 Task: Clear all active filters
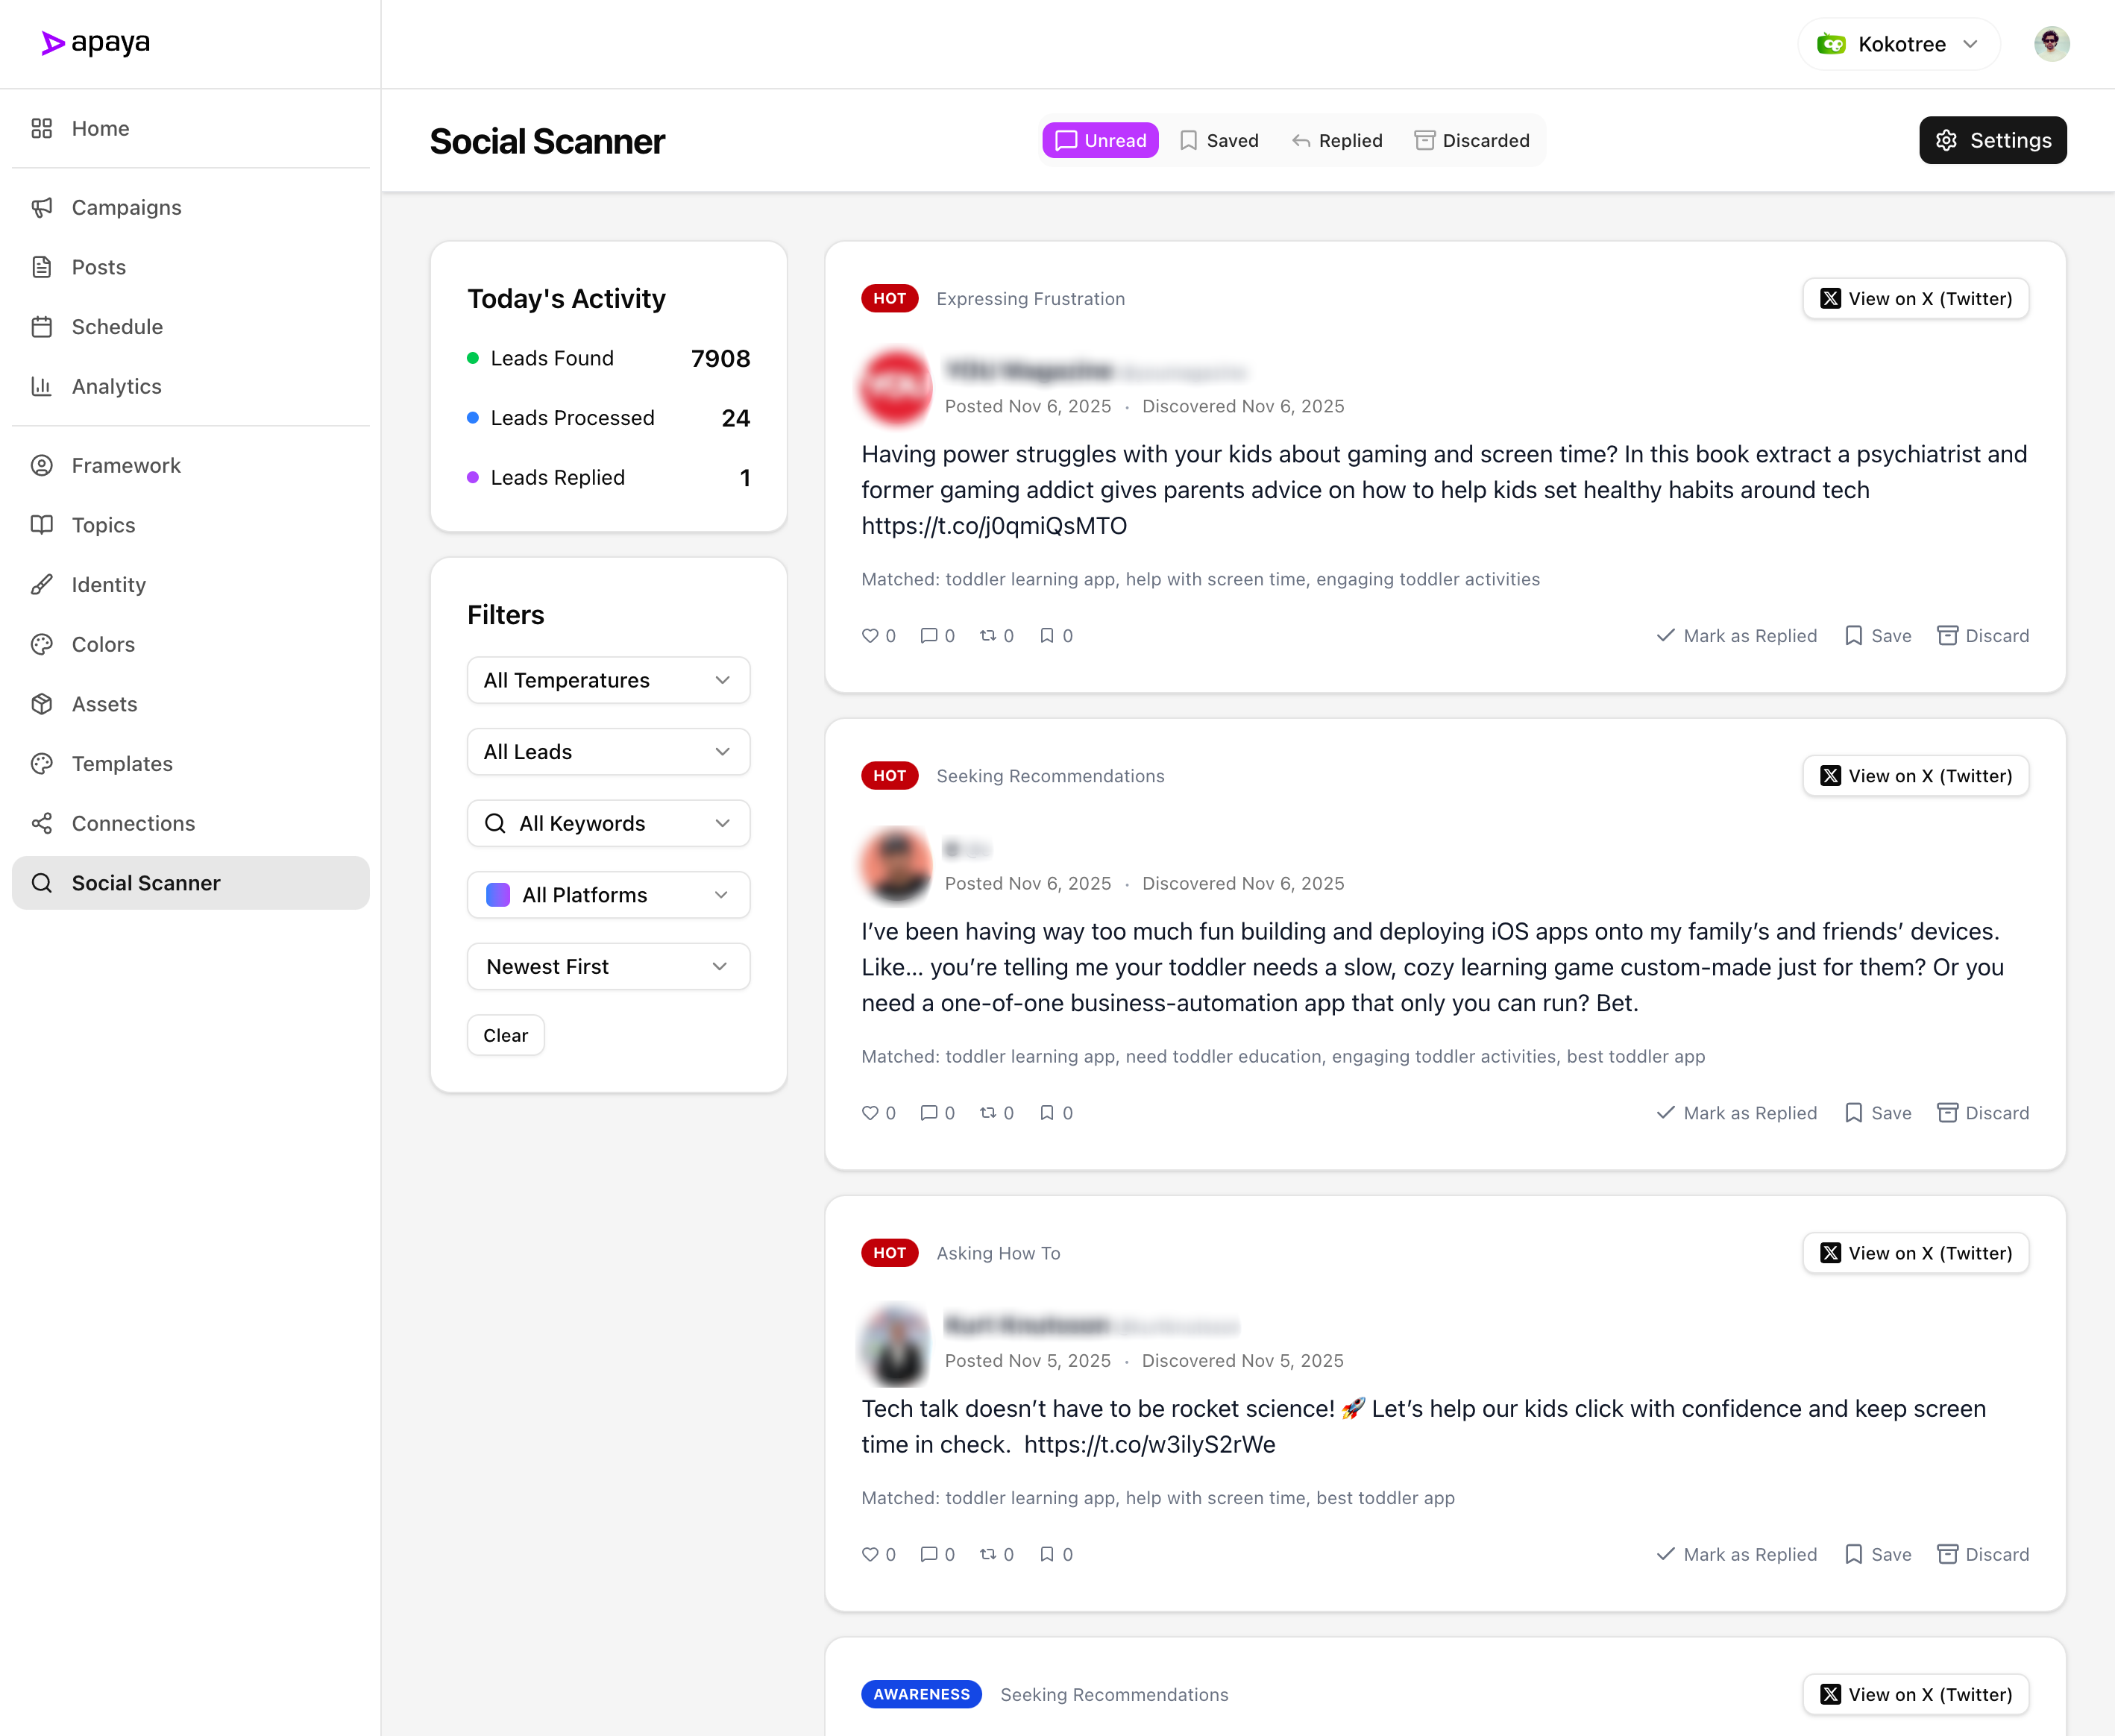pos(505,1035)
